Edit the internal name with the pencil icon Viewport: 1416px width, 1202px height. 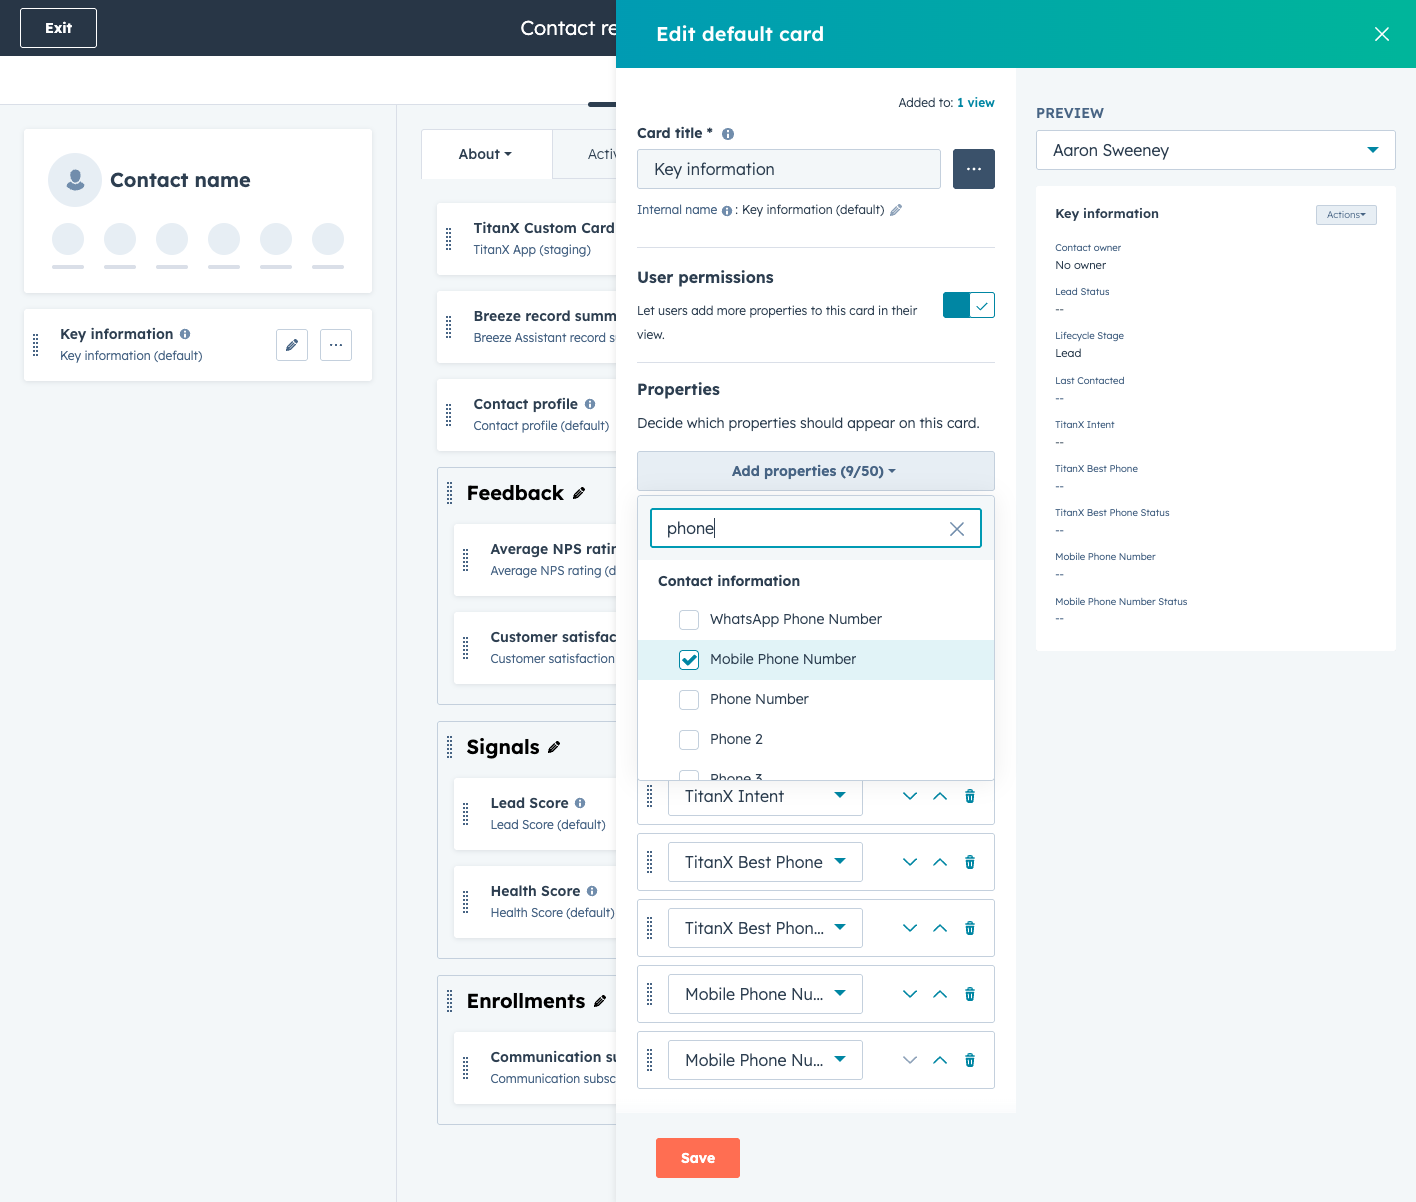pos(896,210)
